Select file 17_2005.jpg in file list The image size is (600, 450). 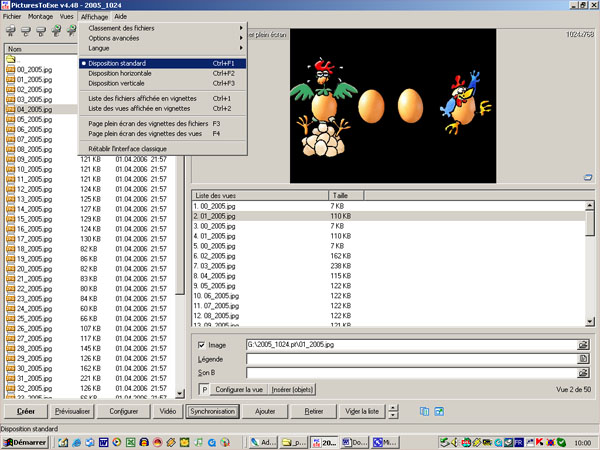34,239
